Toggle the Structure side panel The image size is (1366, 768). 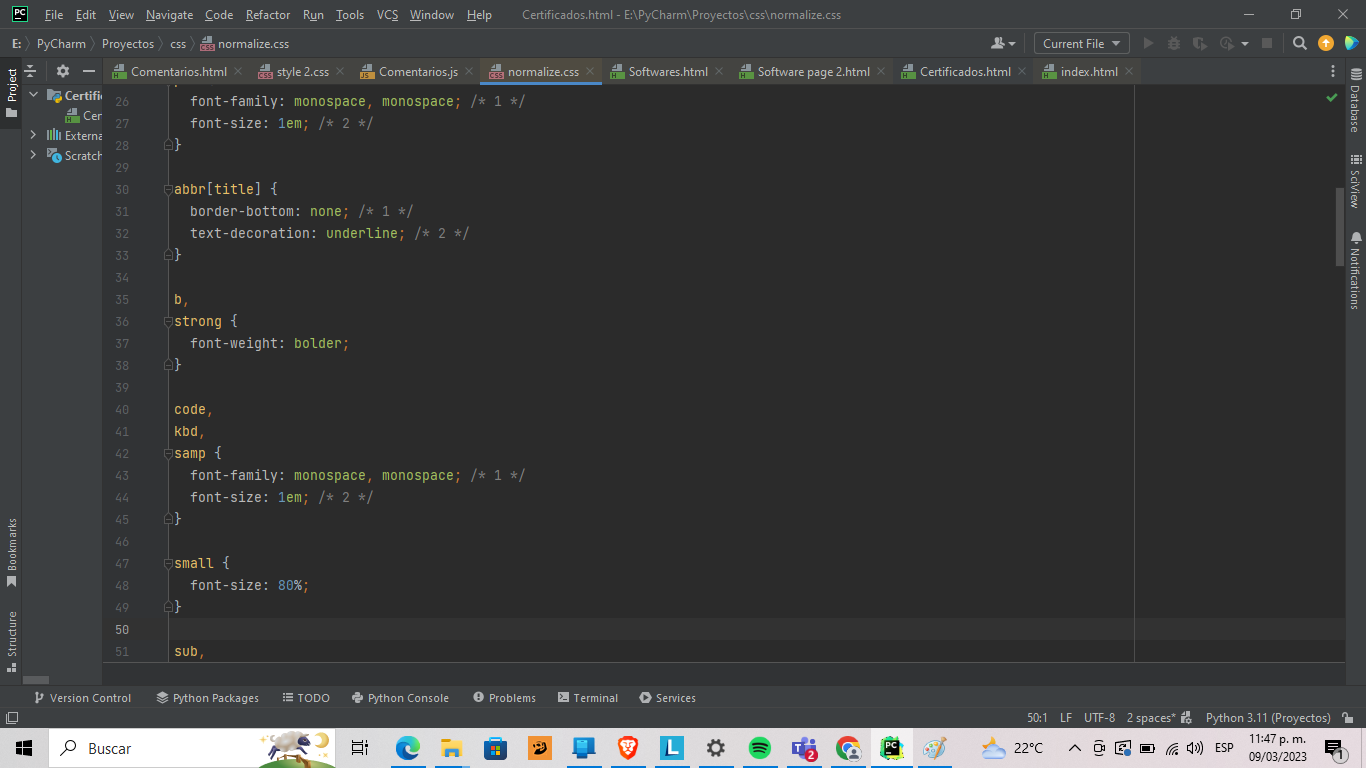pos(12,639)
